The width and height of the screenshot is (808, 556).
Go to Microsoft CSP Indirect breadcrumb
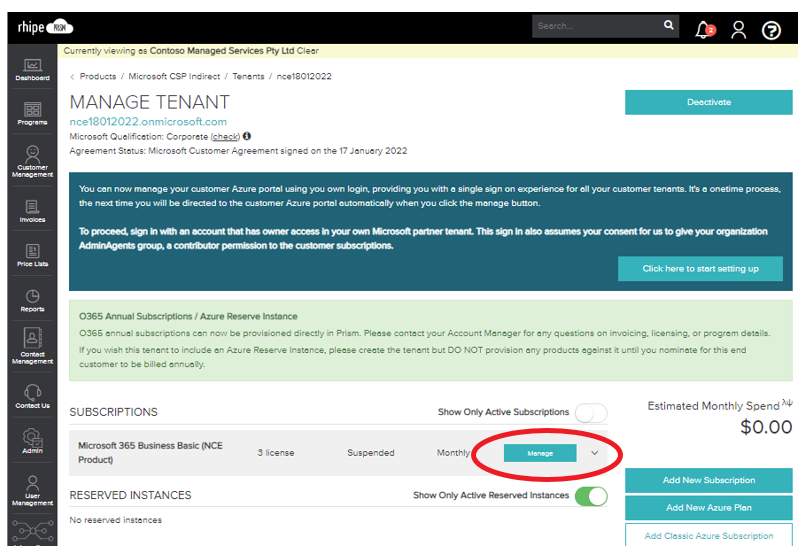(x=174, y=76)
